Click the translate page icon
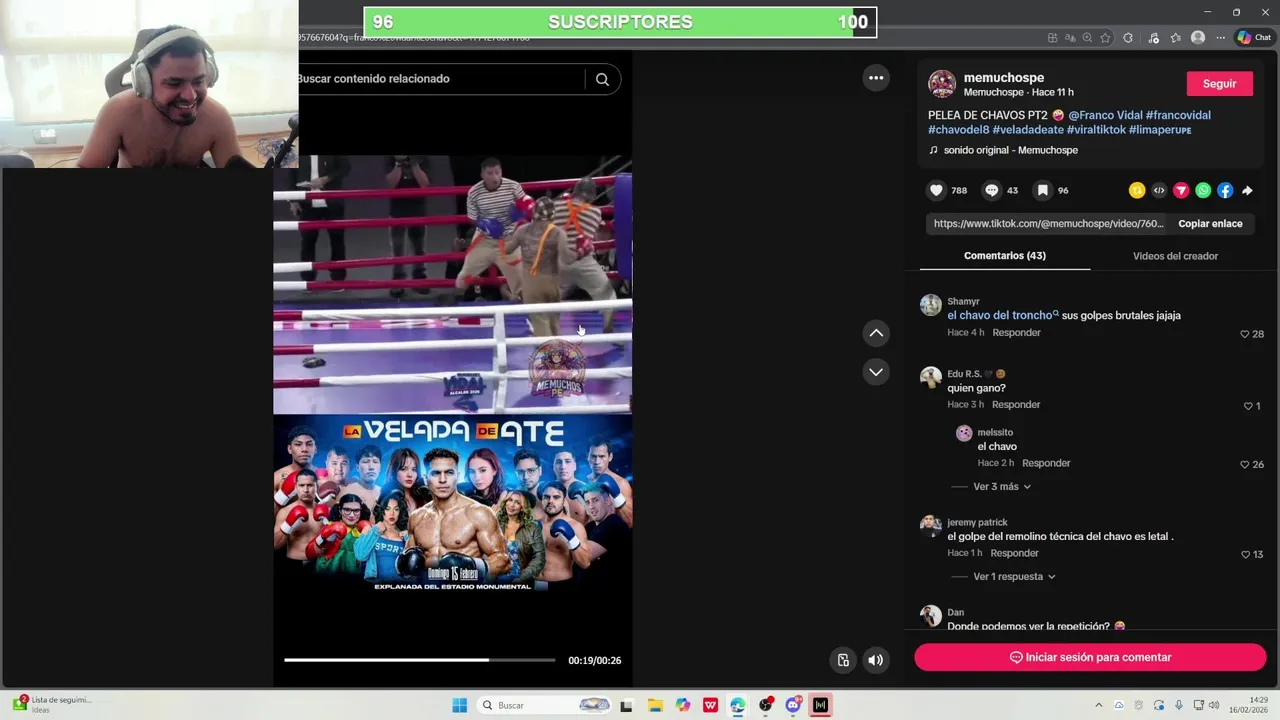The image size is (1280, 720). coord(1070,38)
